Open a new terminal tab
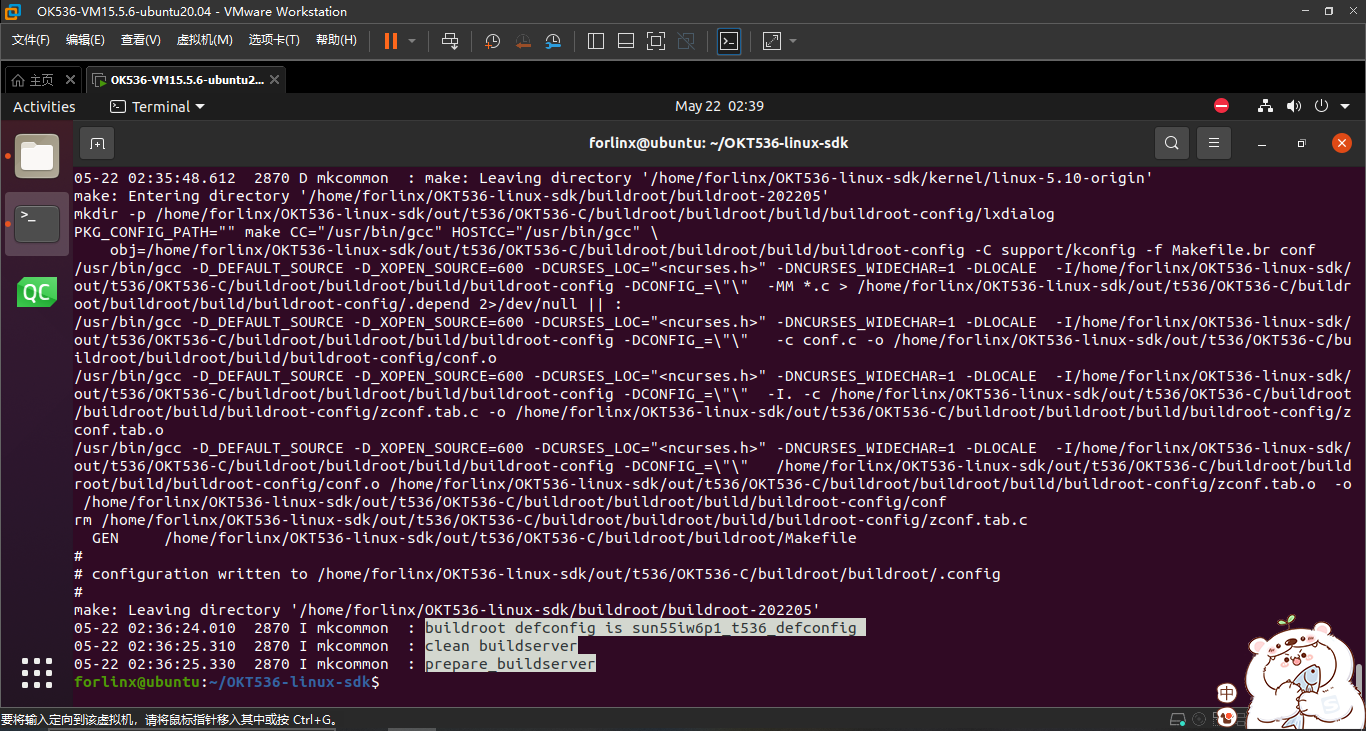Screen dimensions: 1366x731 [97, 143]
